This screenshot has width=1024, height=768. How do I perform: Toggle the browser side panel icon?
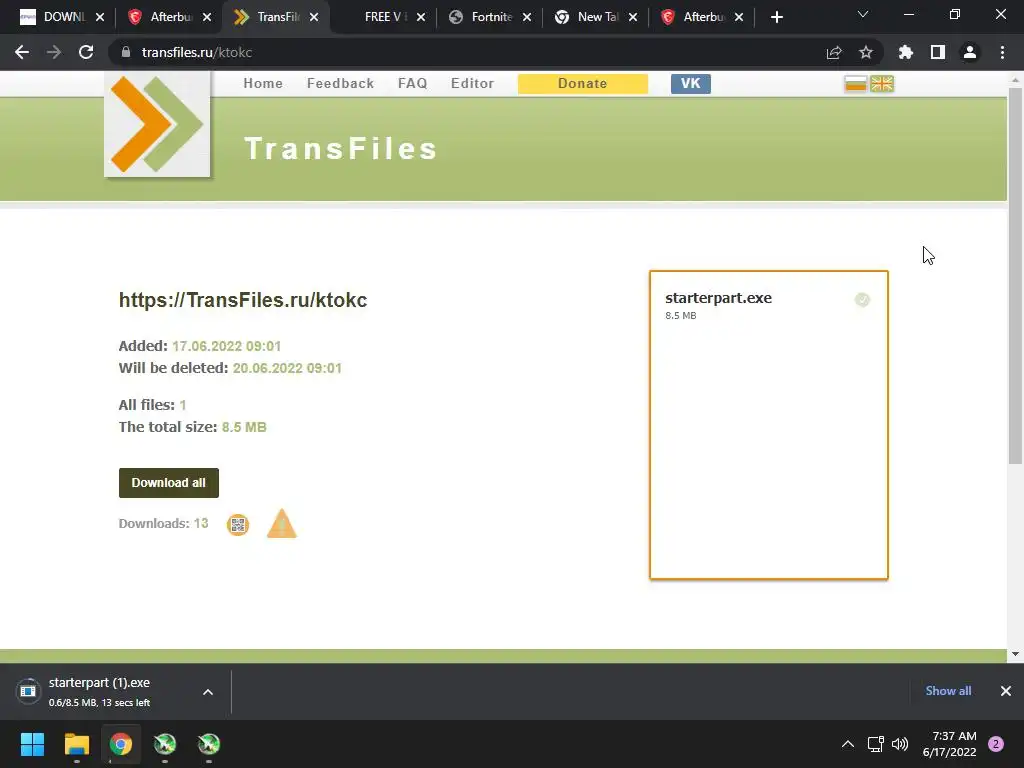(938, 52)
